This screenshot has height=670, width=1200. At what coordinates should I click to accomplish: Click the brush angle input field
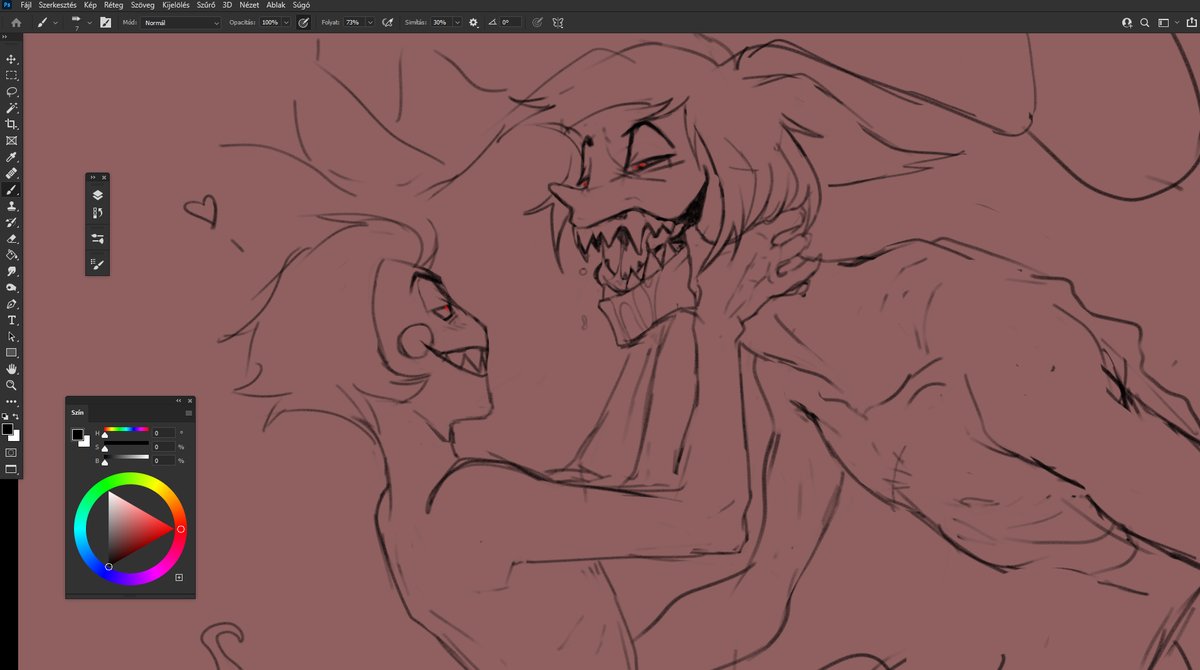511,22
